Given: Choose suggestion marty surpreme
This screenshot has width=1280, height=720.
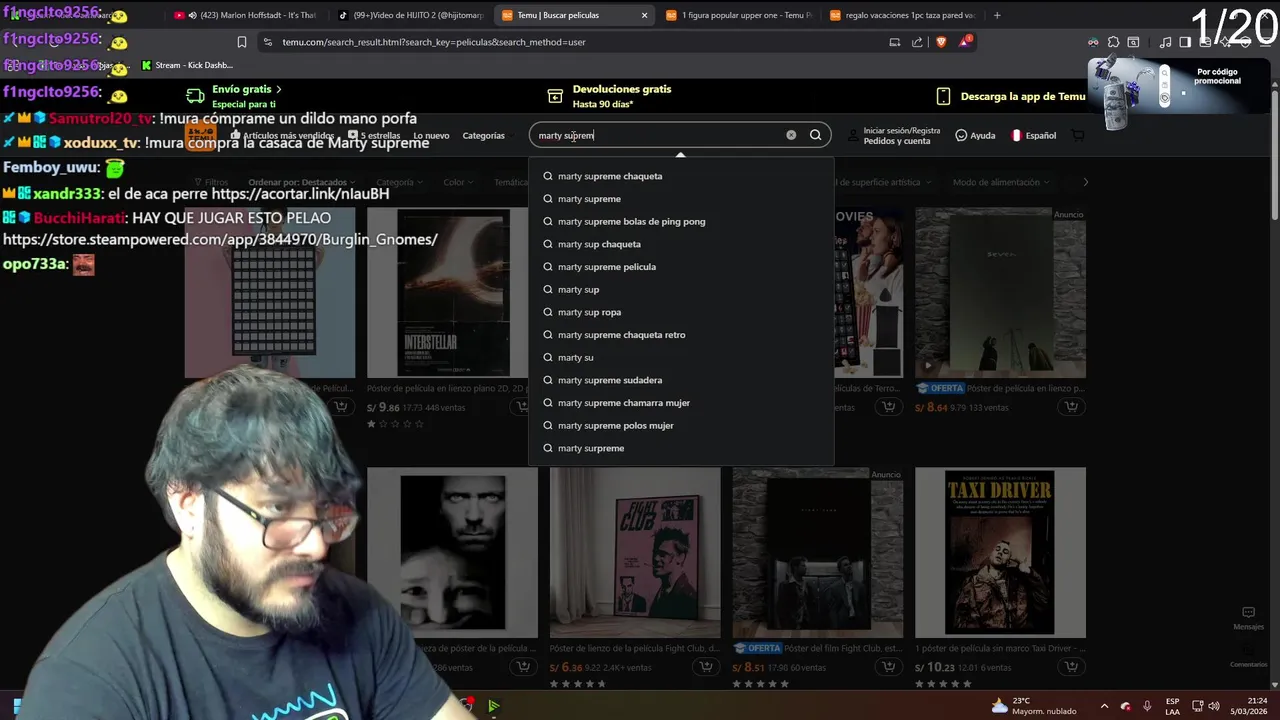Looking at the screenshot, I should point(681,448).
